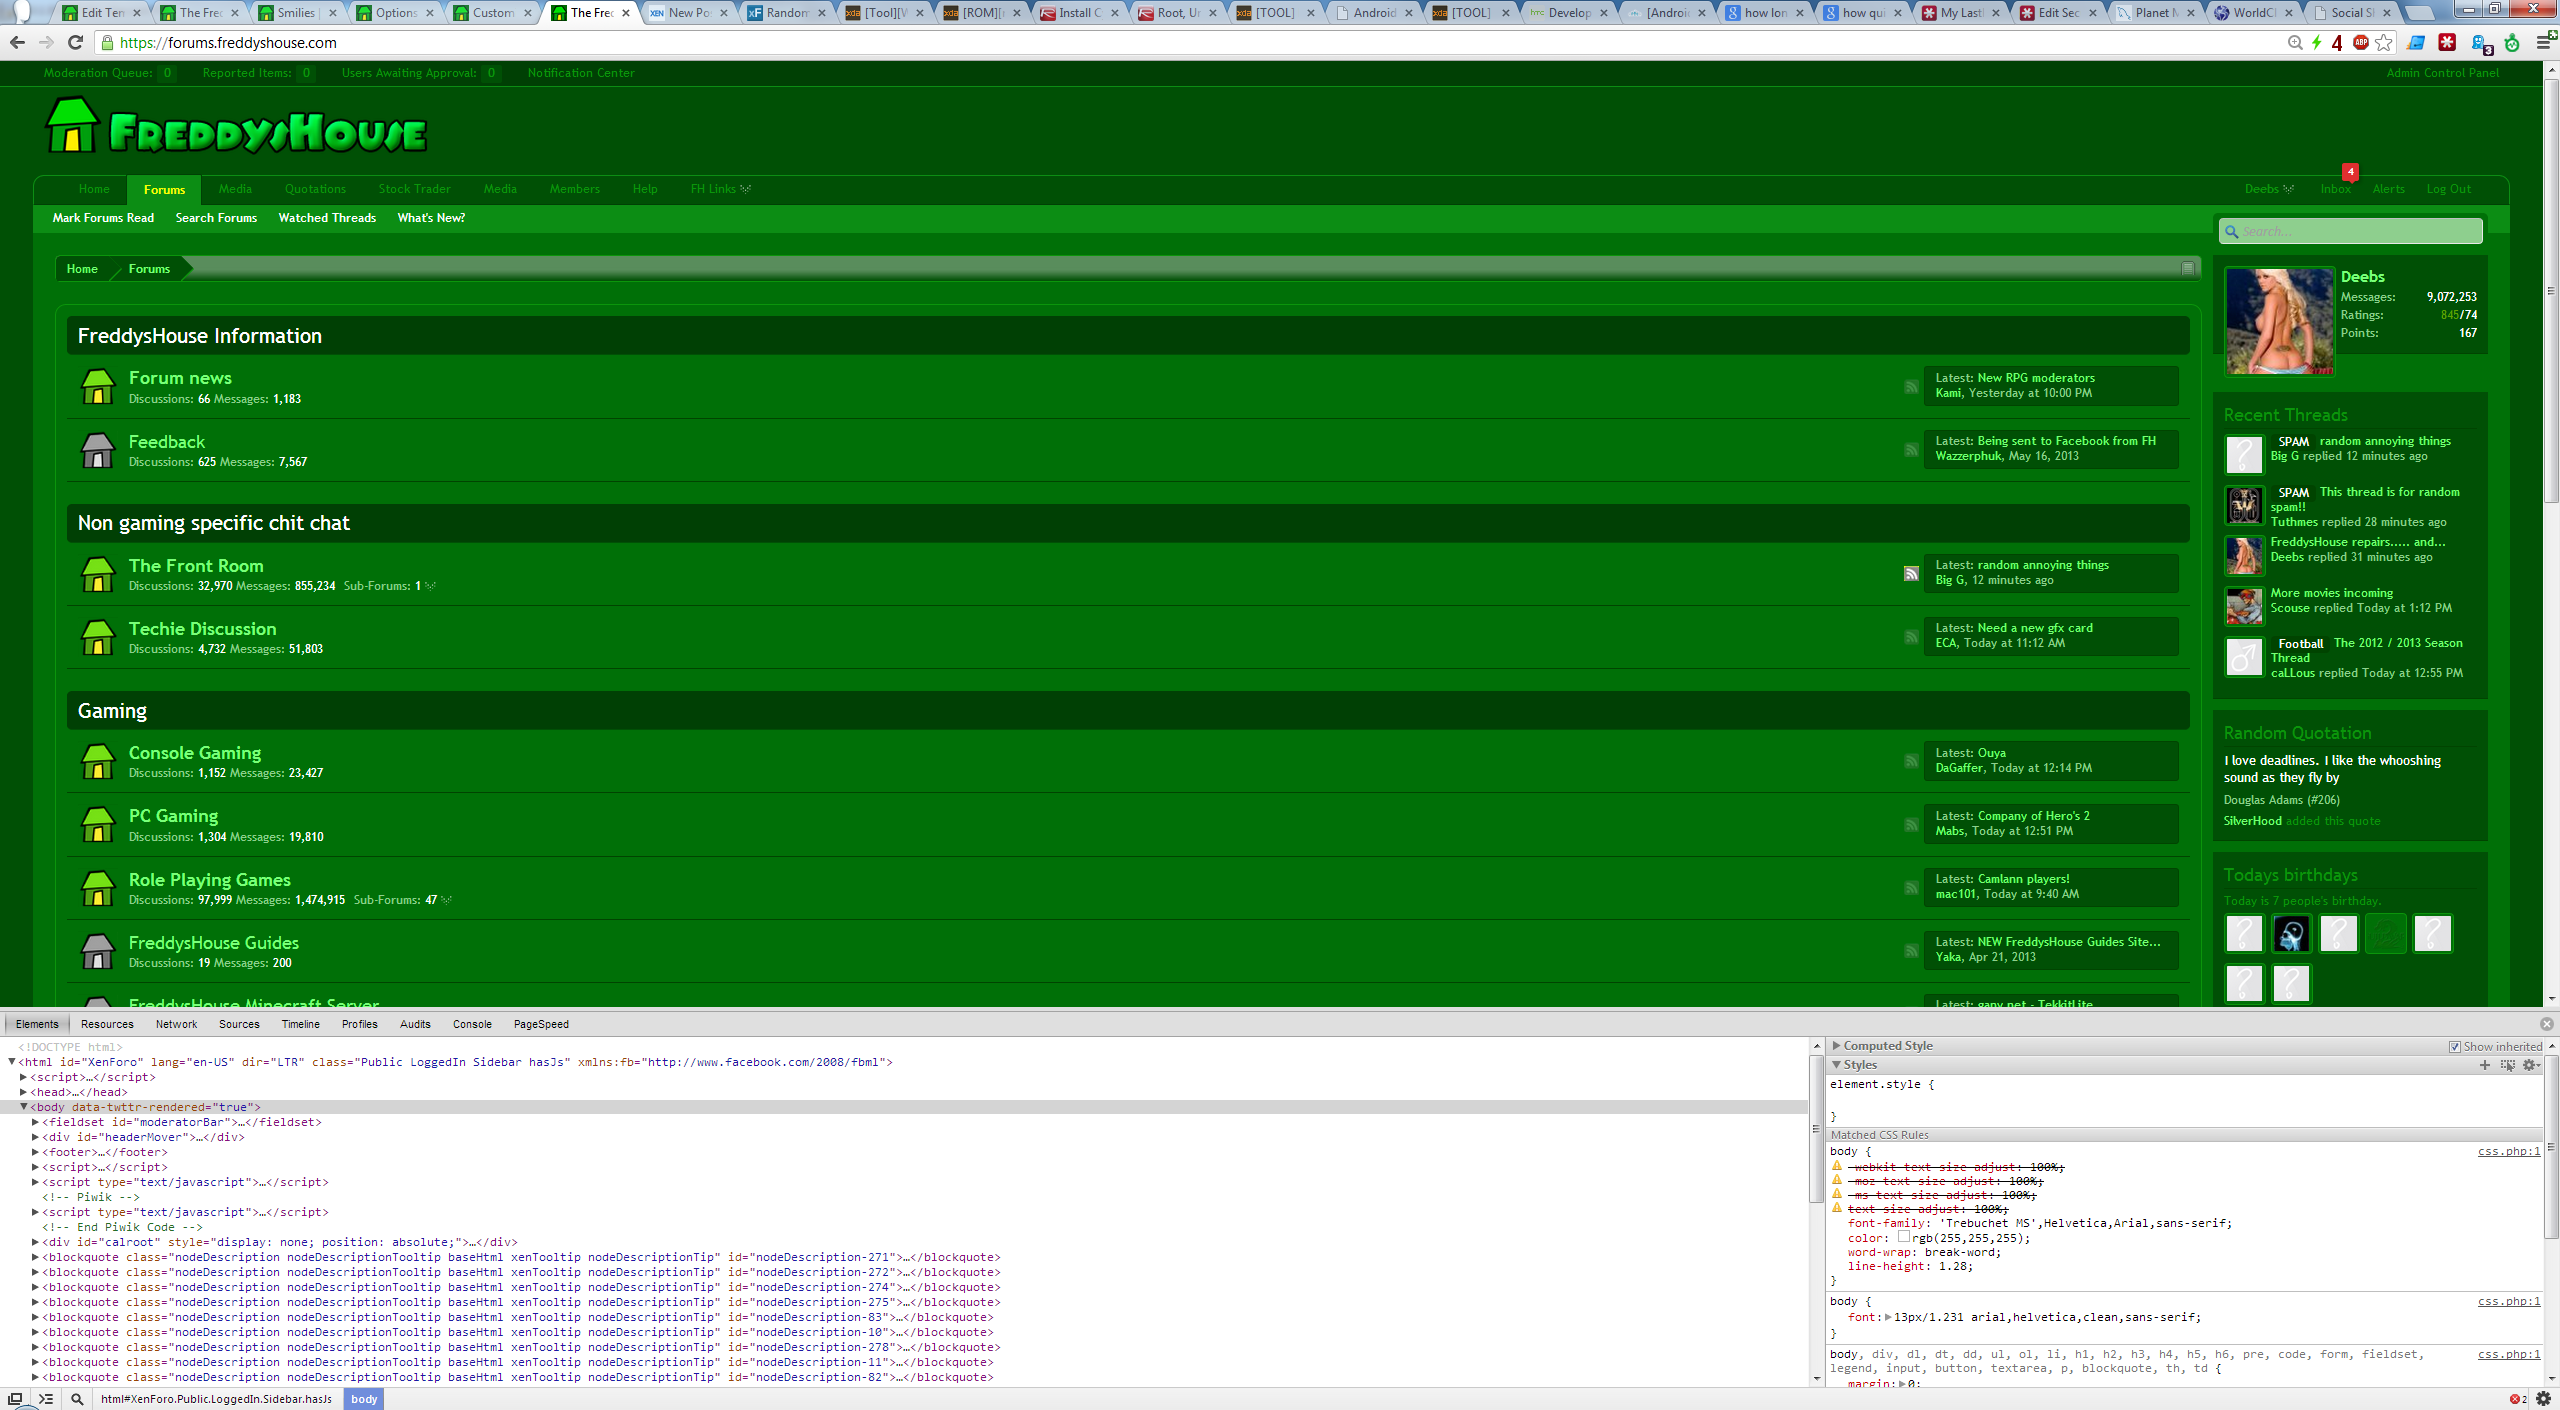Reload the page with the refresh button
Viewport: 2560px width, 1410px height.
point(75,42)
